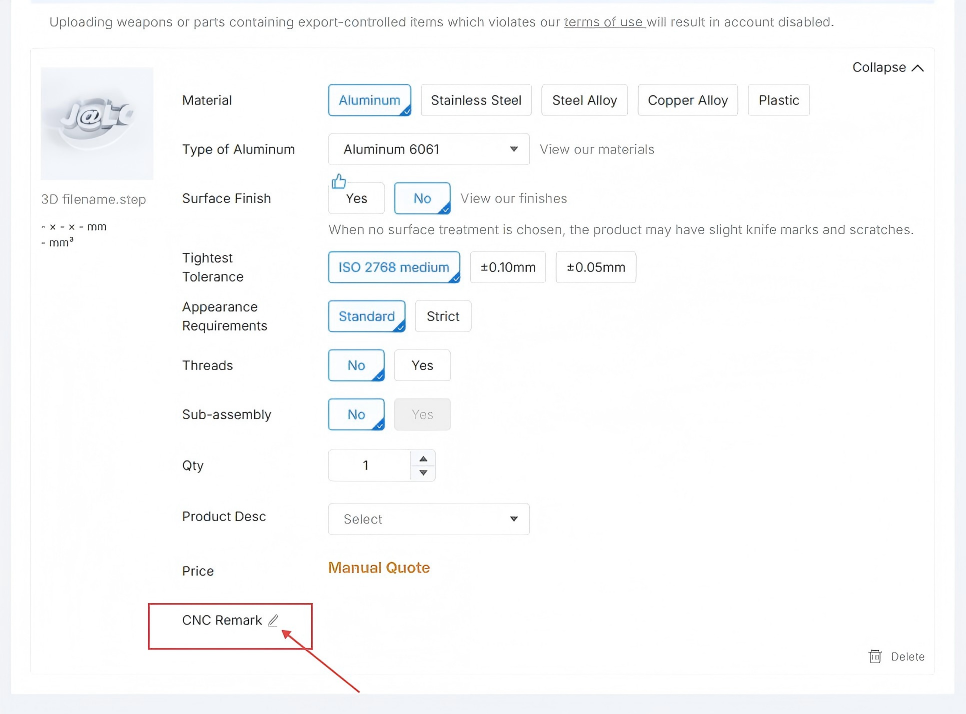Collapse the part panel with the chevron icon
The width and height of the screenshot is (966, 714).
point(917,68)
